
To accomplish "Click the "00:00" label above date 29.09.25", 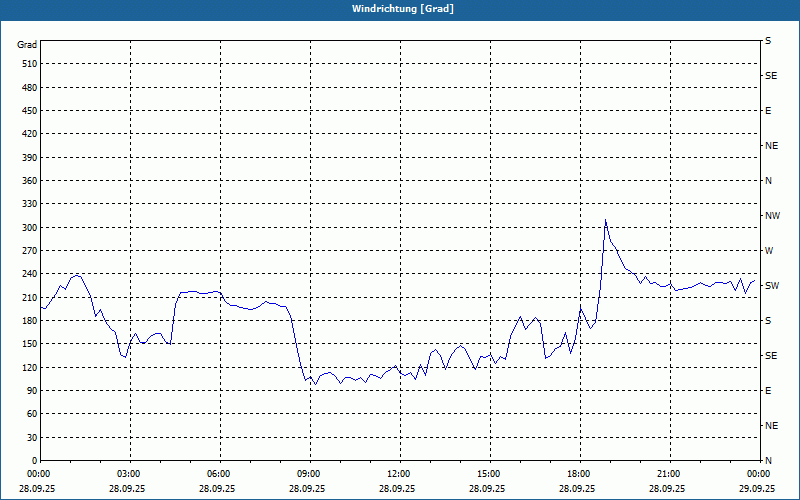I will coord(758,474).
